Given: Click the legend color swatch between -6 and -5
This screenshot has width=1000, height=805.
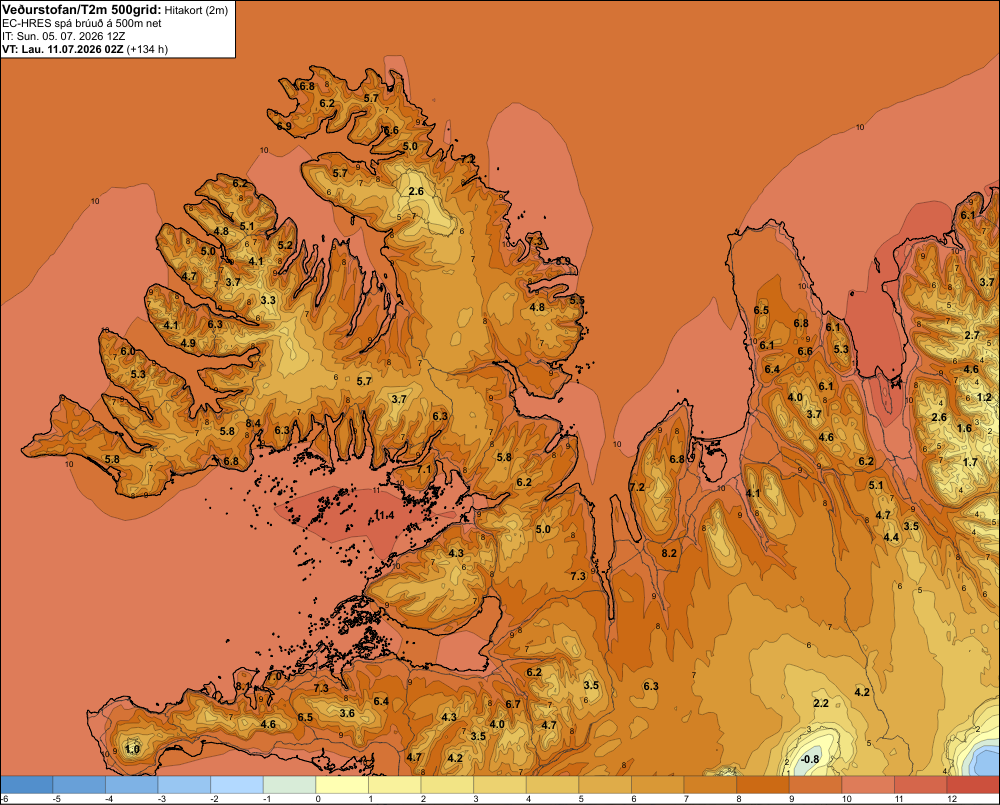Looking at the screenshot, I should coord(27,785).
